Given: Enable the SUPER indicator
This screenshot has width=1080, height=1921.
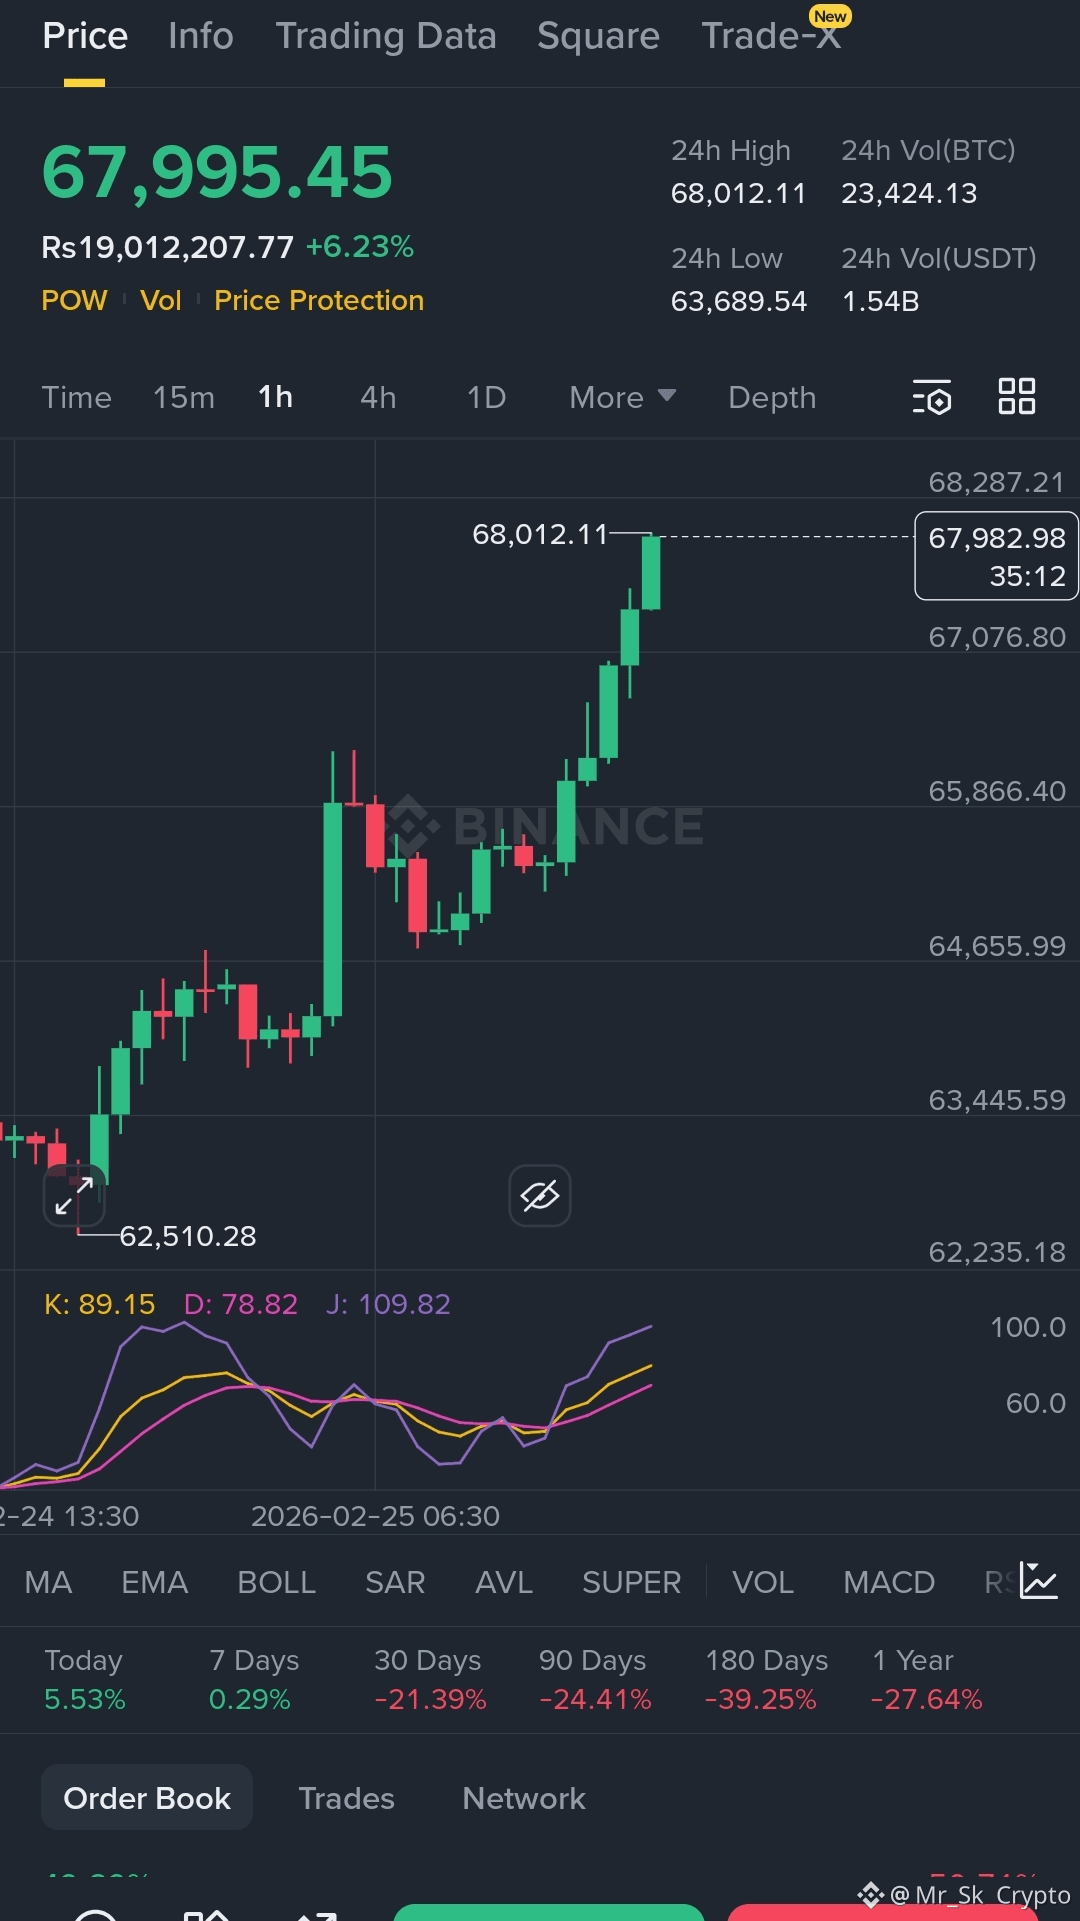Looking at the screenshot, I should coord(632,1582).
